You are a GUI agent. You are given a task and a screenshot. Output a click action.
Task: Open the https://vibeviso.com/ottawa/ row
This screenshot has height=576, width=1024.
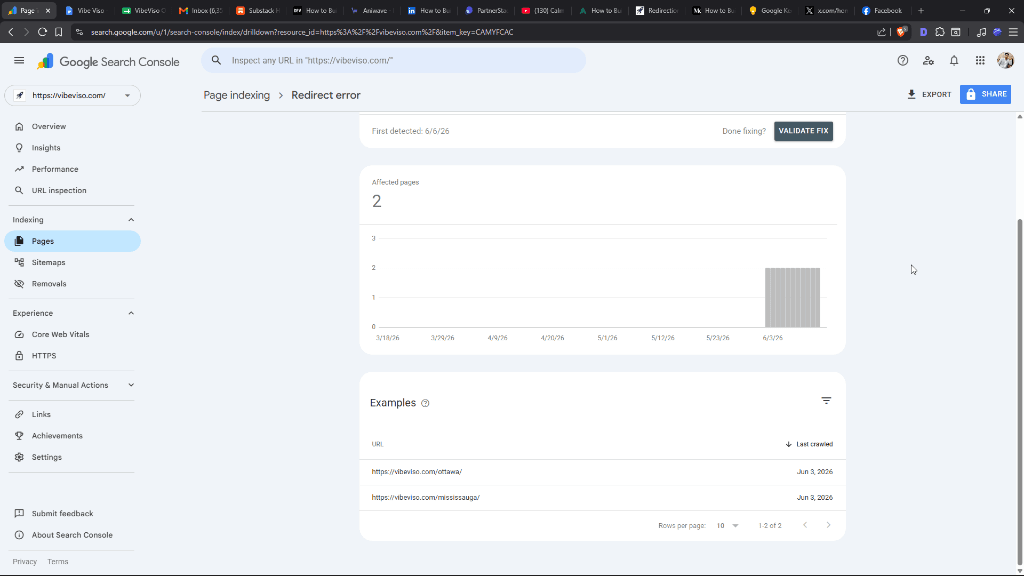click(602, 472)
